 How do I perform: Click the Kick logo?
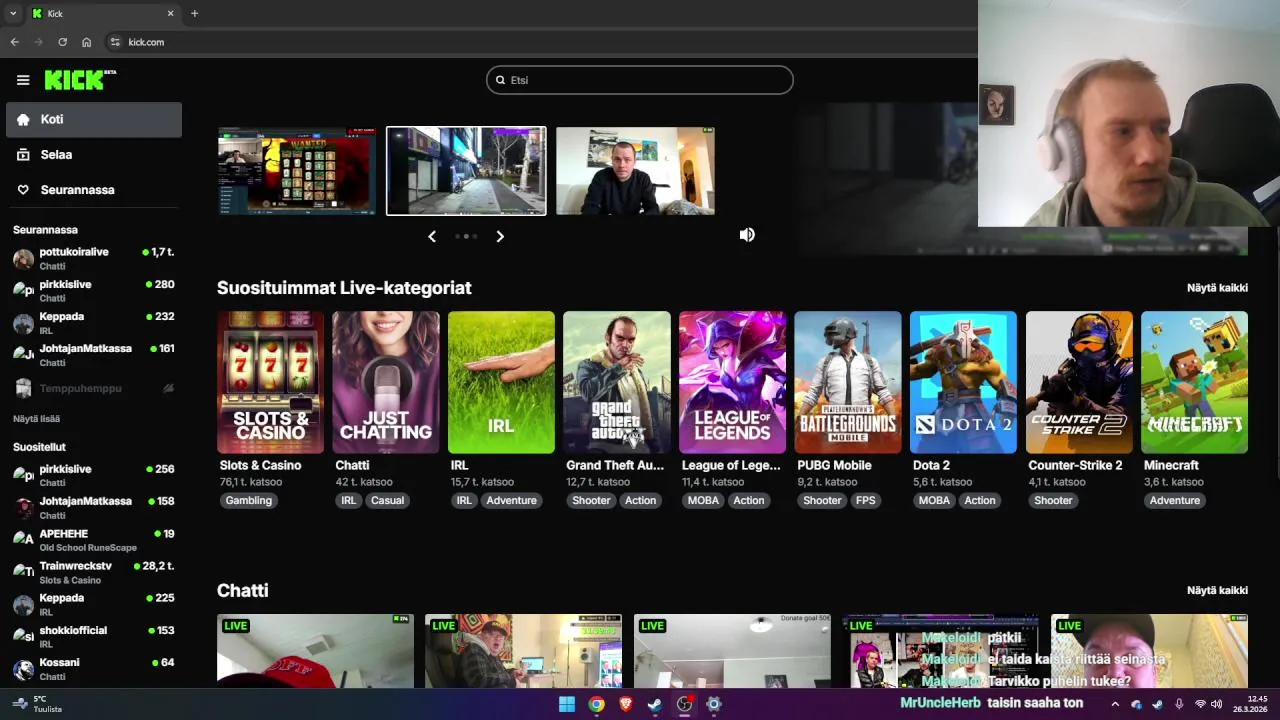coord(80,80)
